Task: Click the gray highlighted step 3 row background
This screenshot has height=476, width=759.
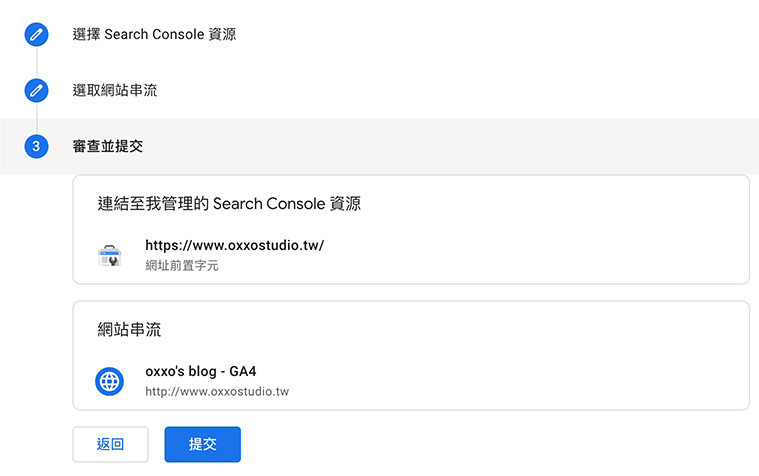Action: pos(436,146)
